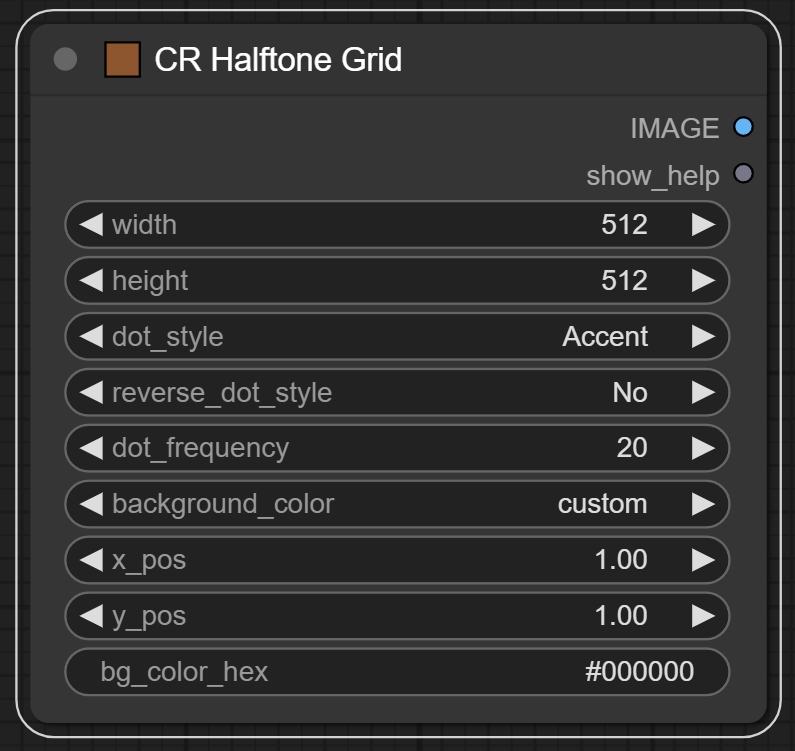The height and width of the screenshot is (751, 795).
Task: Click the IMAGE output connector dot
Action: pyautogui.click(x=742, y=128)
